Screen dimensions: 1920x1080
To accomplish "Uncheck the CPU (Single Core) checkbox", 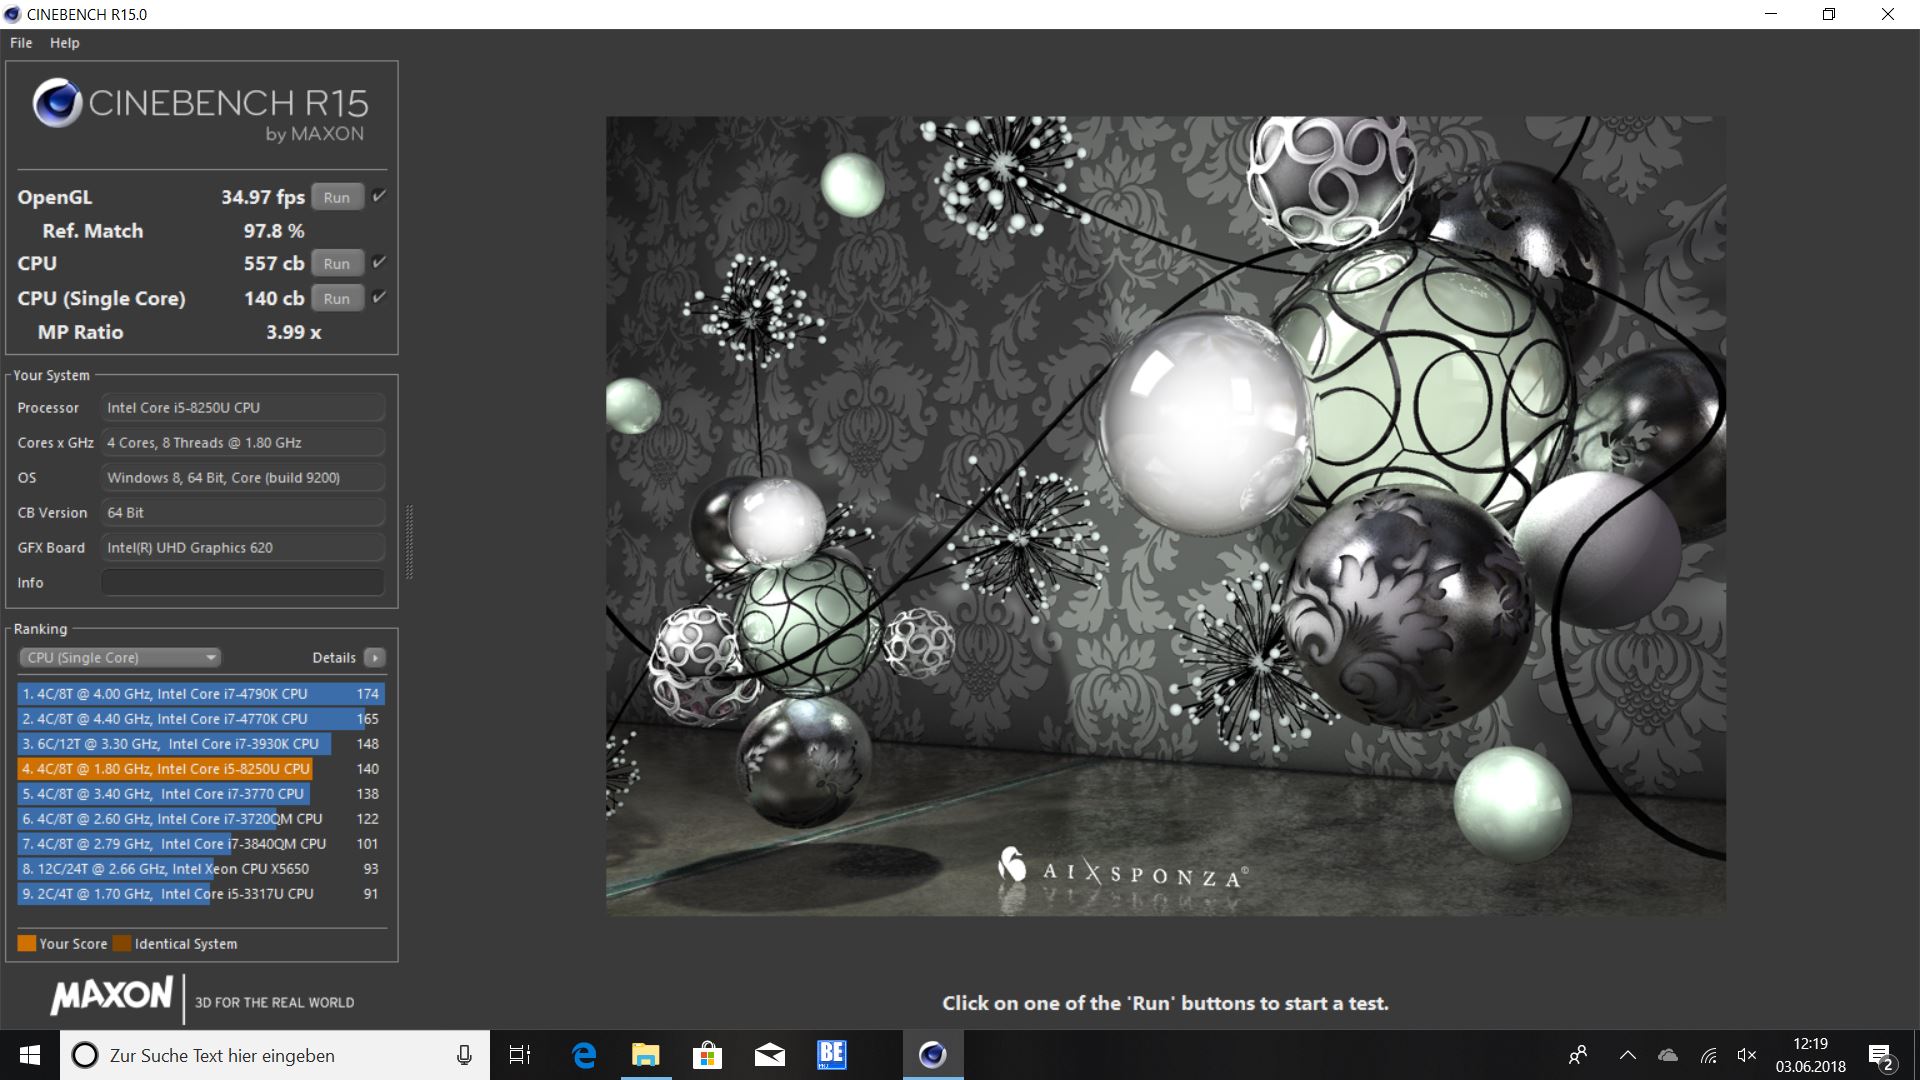I will (379, 297).
